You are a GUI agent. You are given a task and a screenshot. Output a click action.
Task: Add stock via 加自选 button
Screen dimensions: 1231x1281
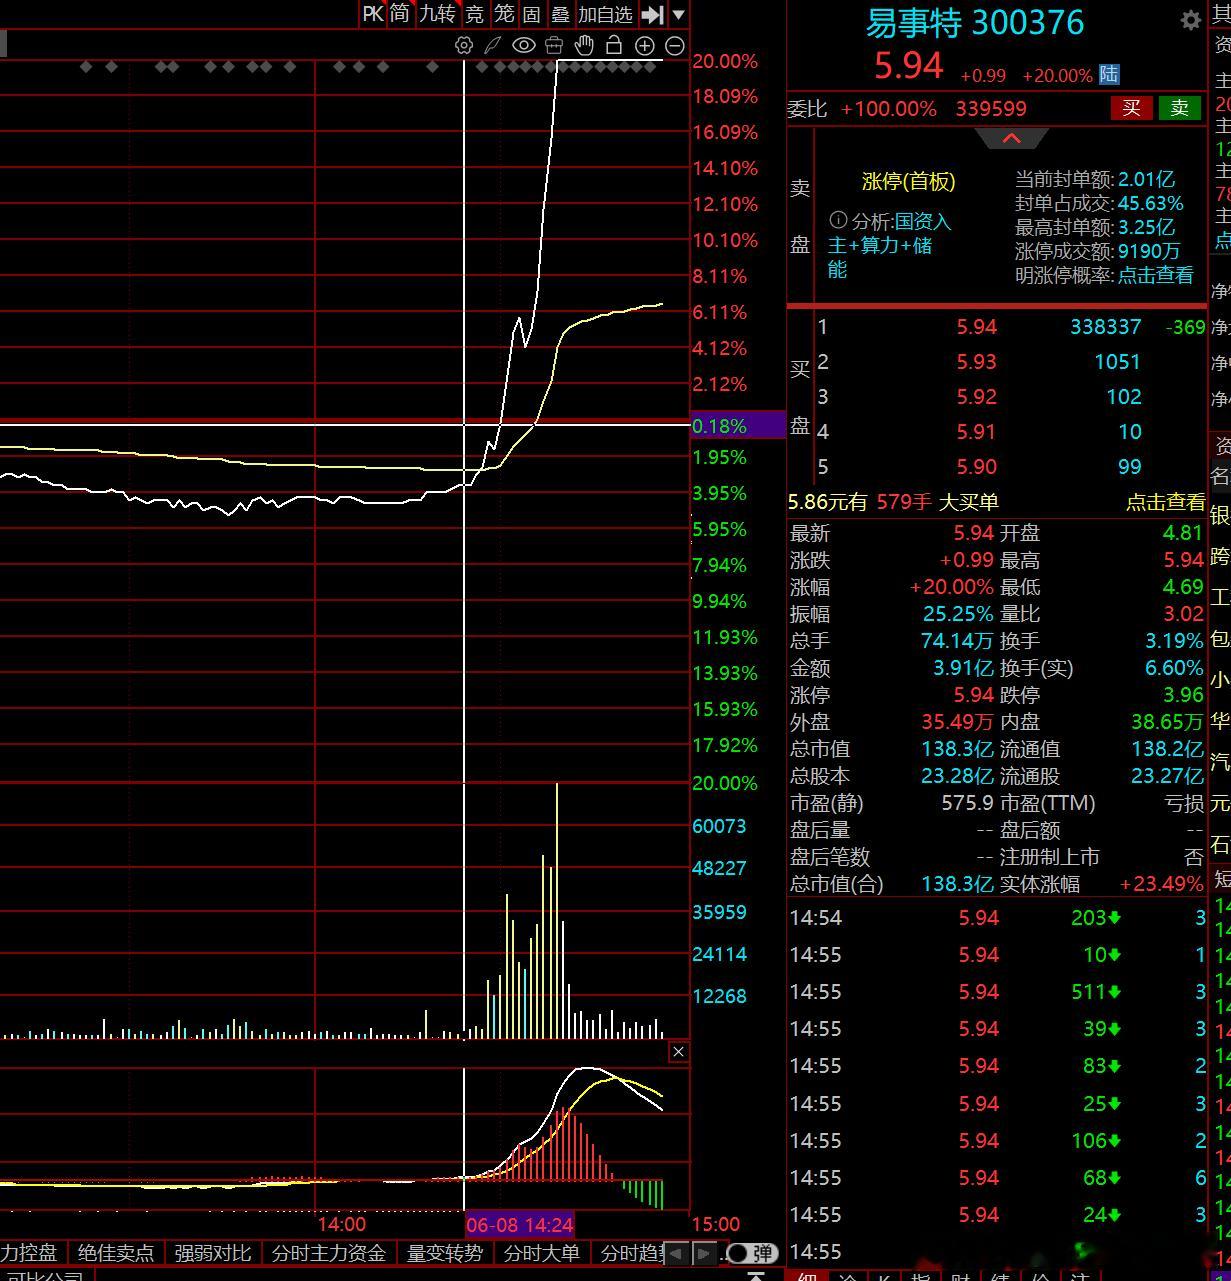[605, 14]
